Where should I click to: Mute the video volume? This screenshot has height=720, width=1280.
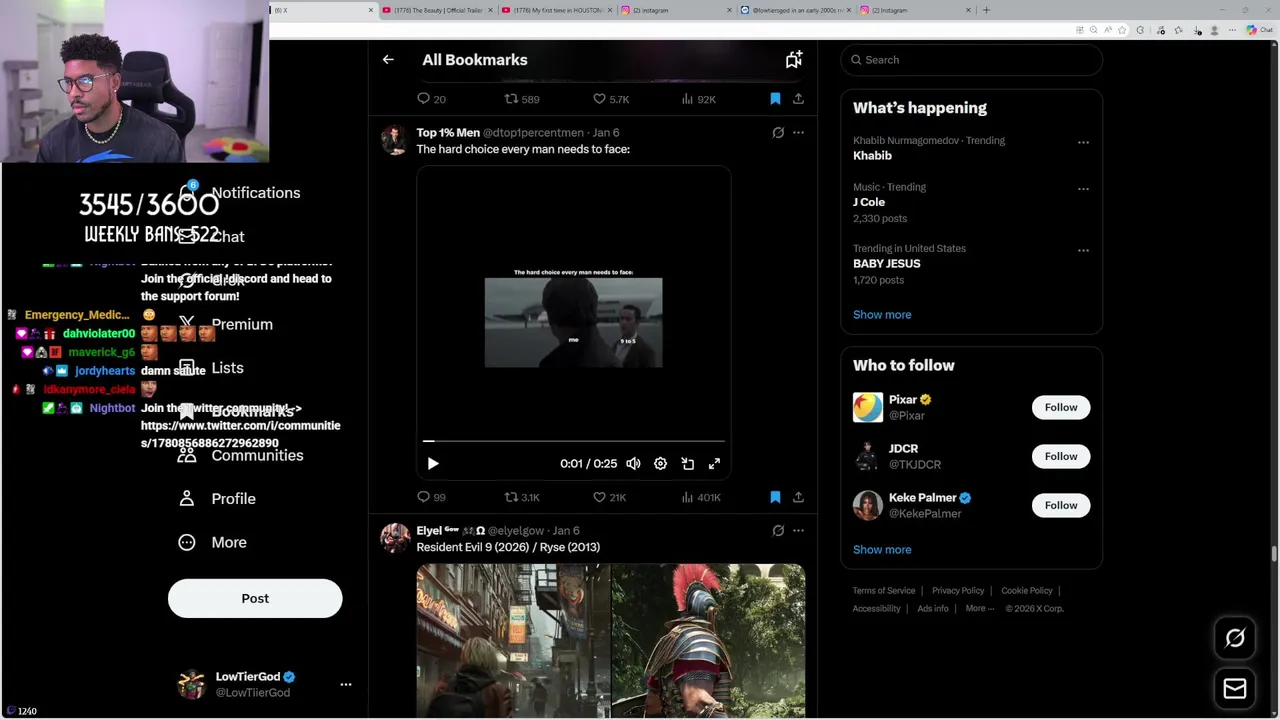(633, 464)
